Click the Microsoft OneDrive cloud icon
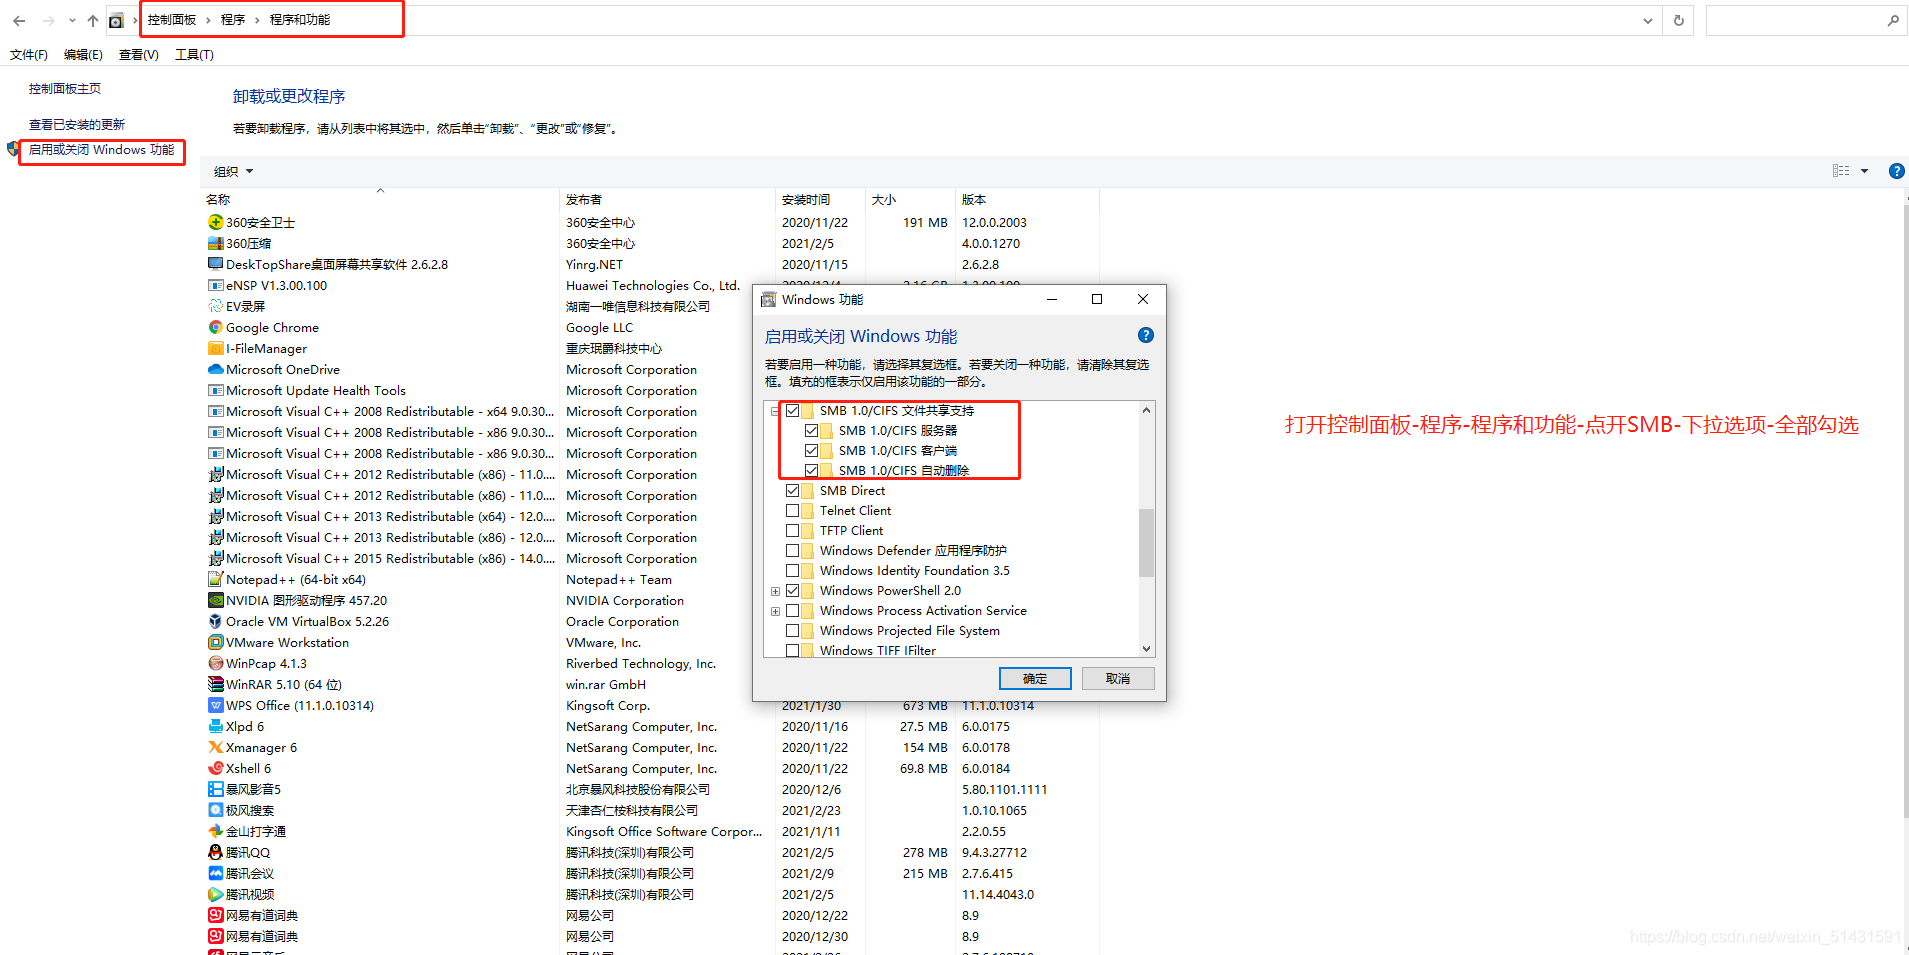This screenshot has height=955, width=1909. click(x=215, y=369)
